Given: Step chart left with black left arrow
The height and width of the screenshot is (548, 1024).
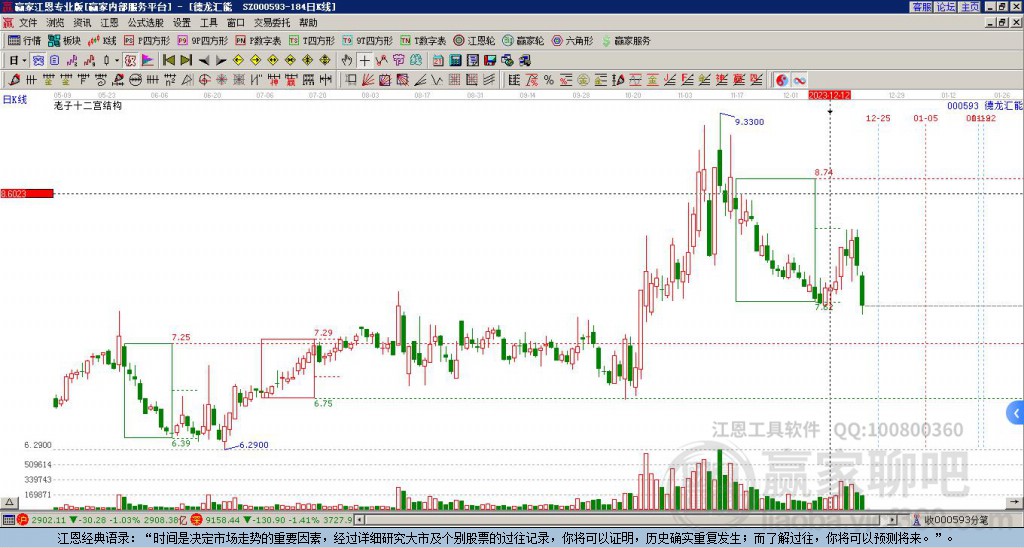Looking at the screenshot, I should click(x=204, y=61).
